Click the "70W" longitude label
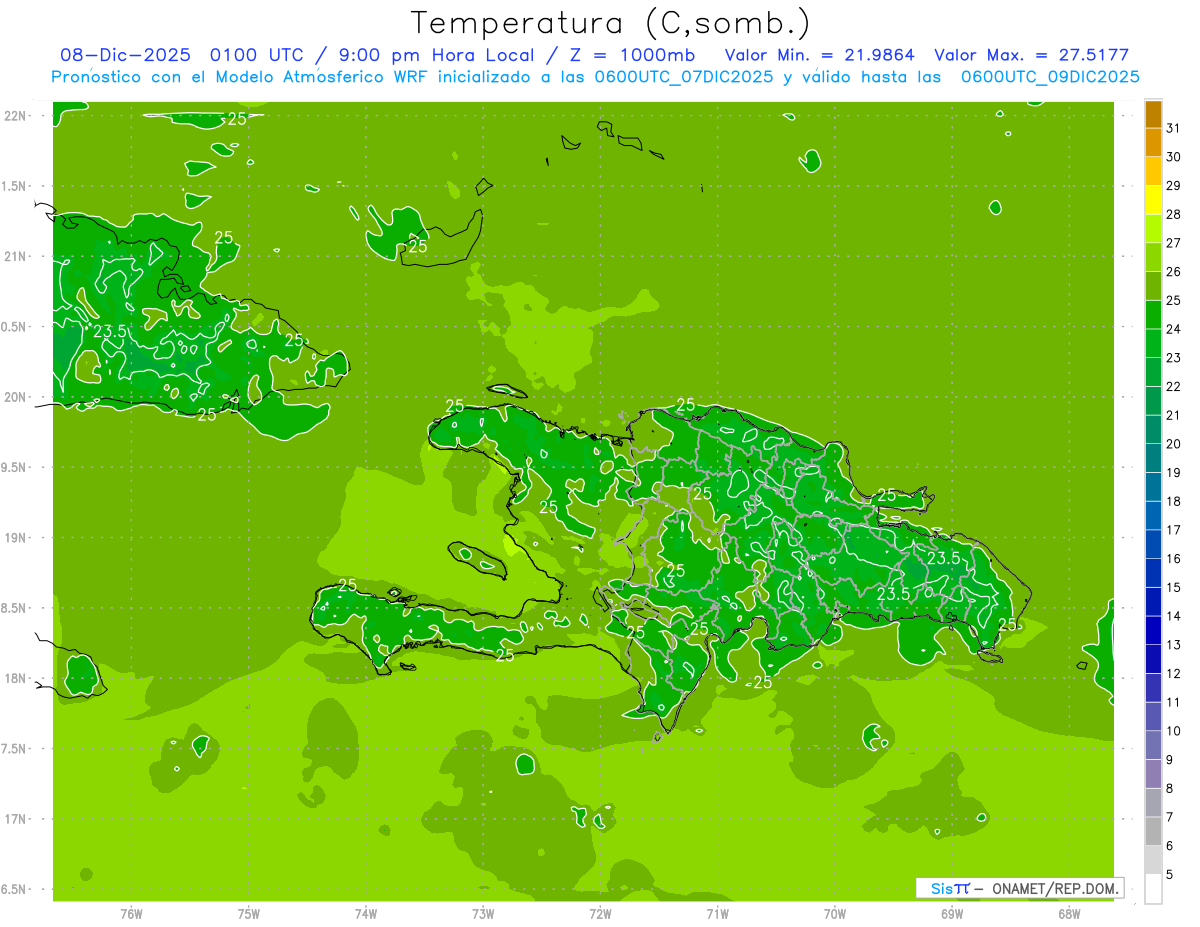 [835, 913]
